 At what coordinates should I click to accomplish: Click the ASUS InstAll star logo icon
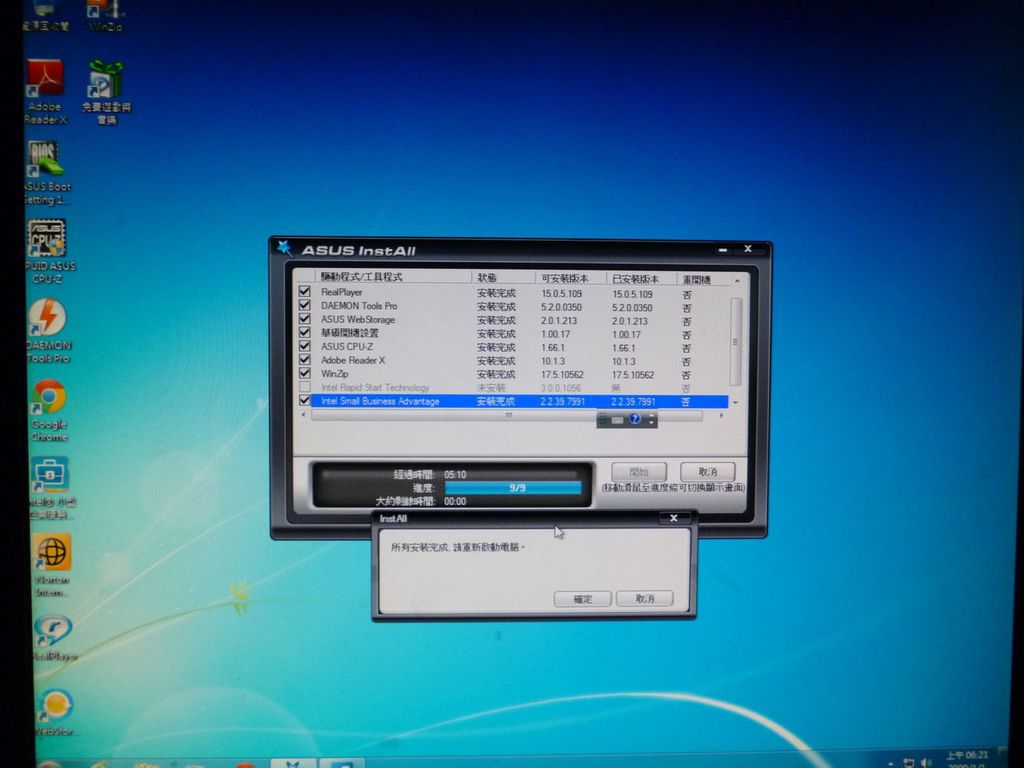click(284, 248)
